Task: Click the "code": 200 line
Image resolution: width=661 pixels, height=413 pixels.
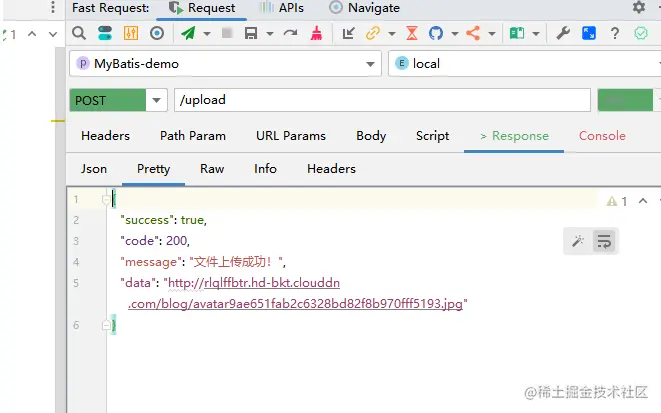Action: tap(155, 241)
